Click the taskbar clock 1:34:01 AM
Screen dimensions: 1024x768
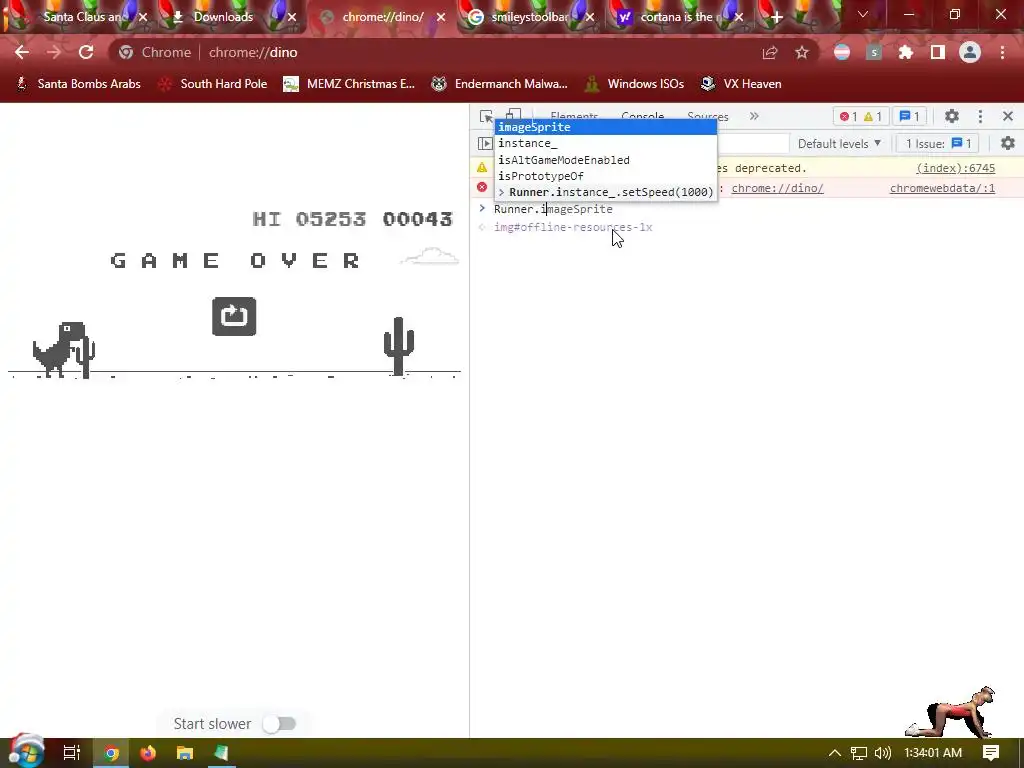[x=933, y=753]
